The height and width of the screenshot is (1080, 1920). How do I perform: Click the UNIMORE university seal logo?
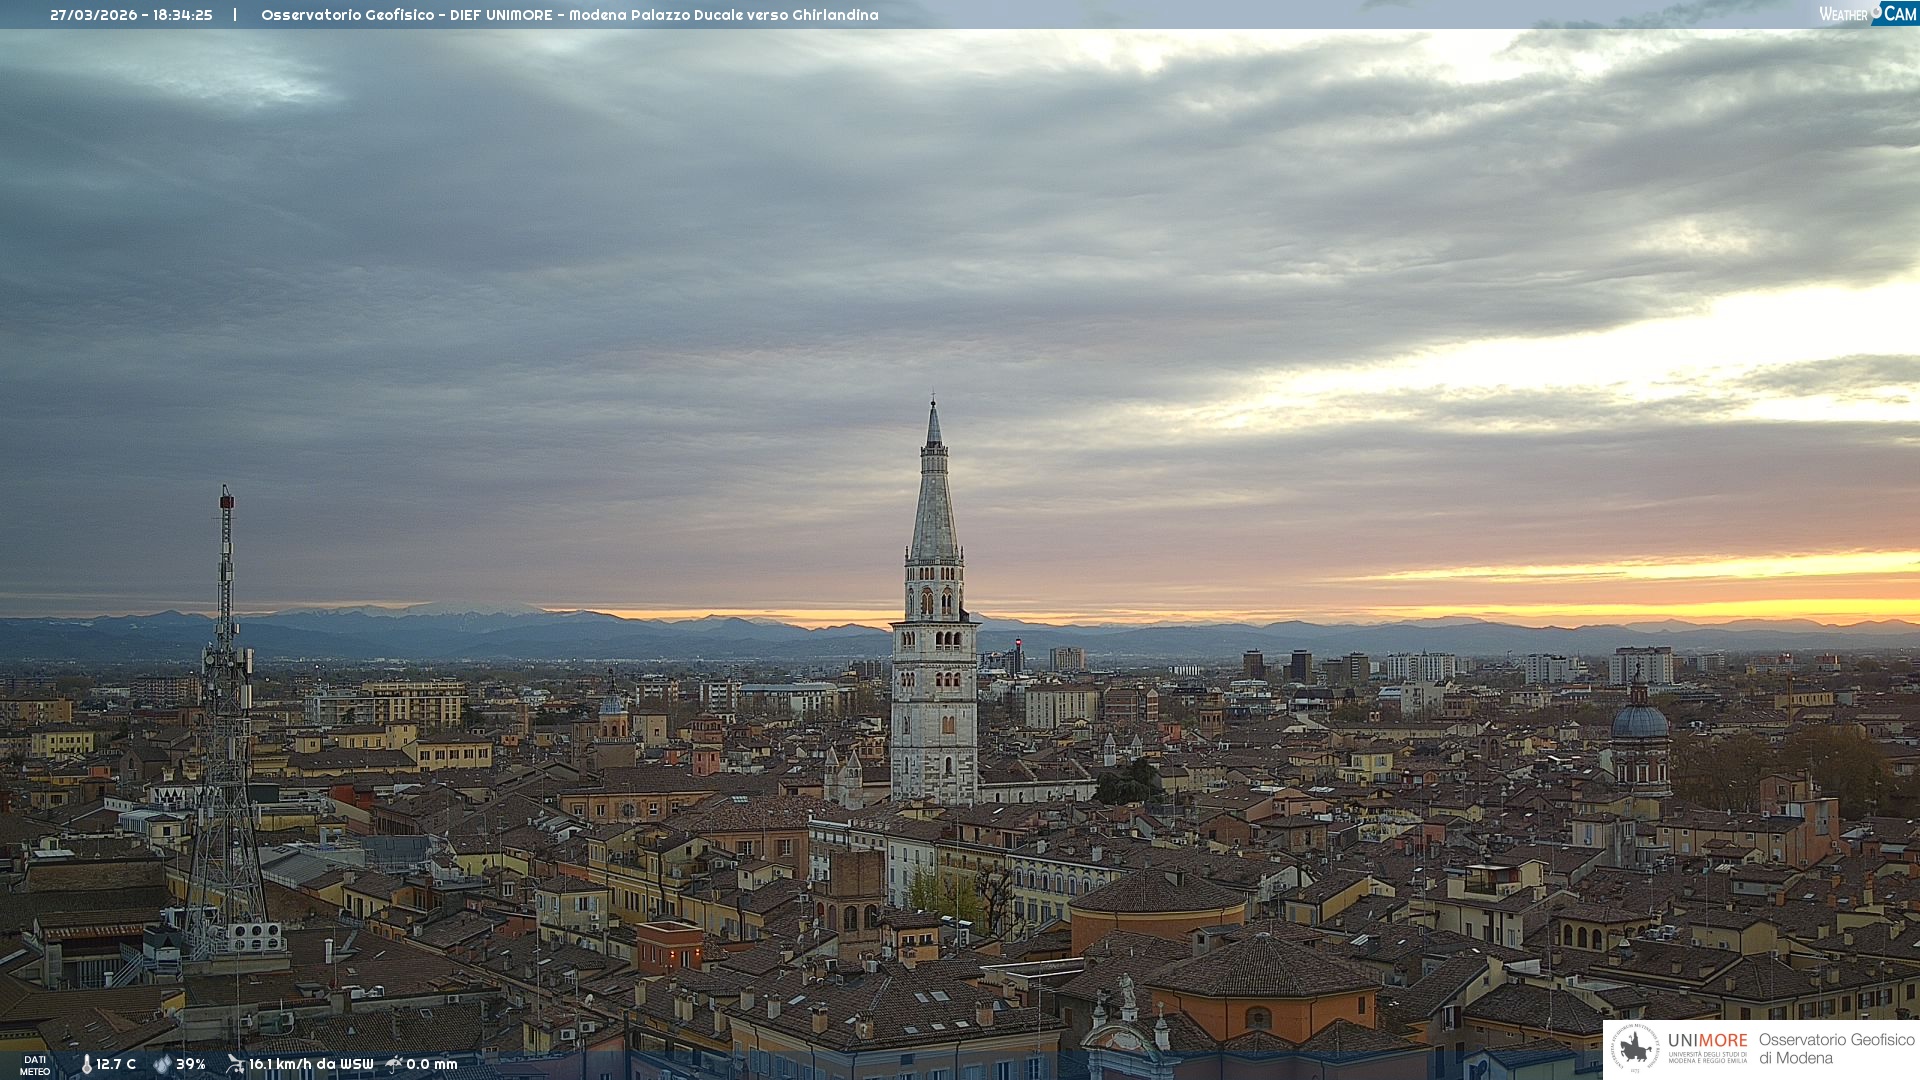pos(1635,1048)
